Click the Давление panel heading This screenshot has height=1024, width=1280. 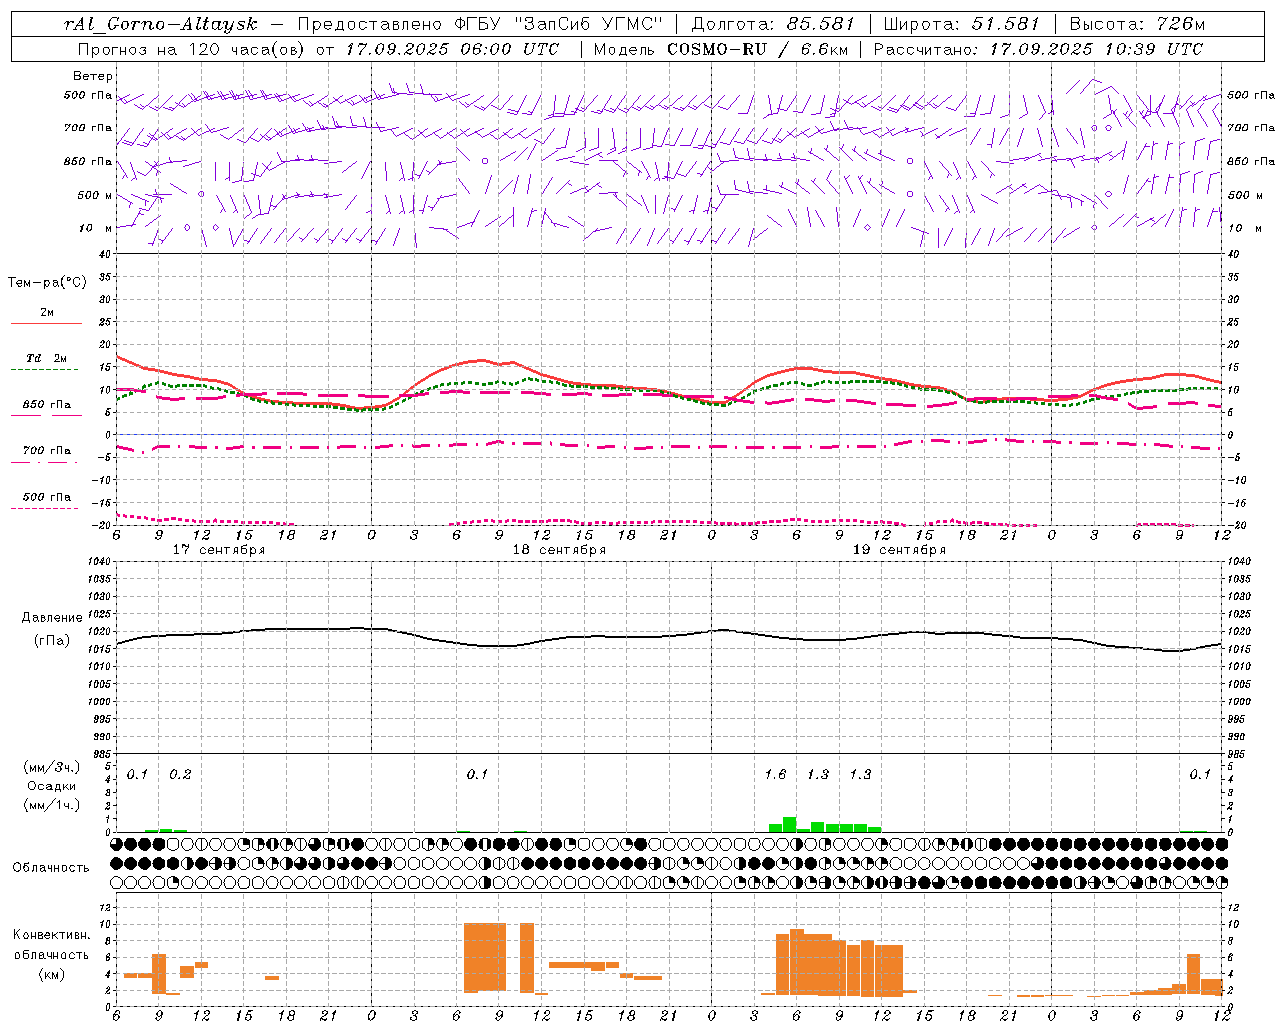(x=52, y=618)
